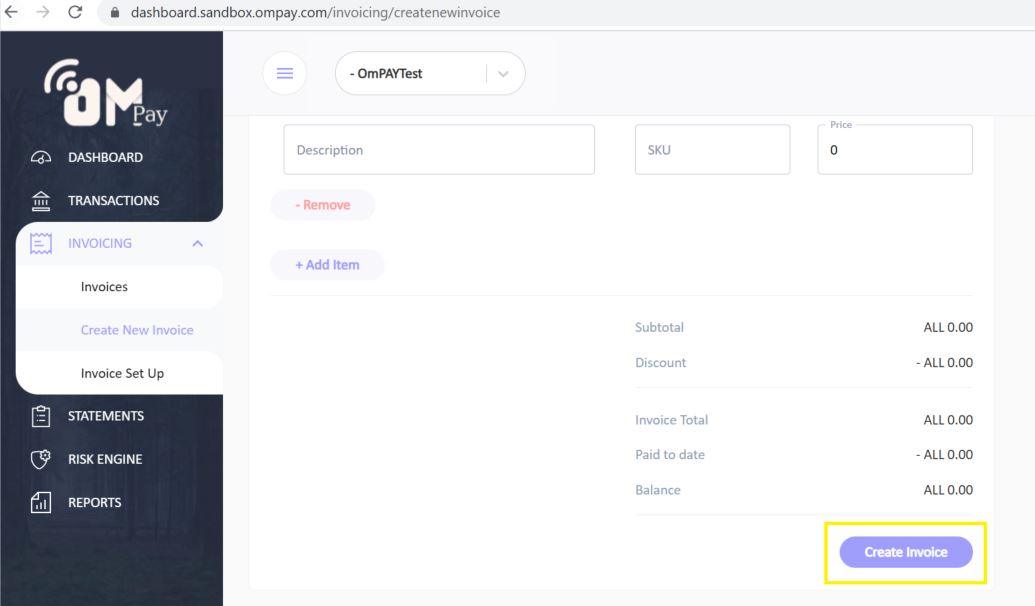The height and width of the screenshot is (606, 1035).
Task: Collapse the Invoicing menu chevron
Action: [197, 244]
